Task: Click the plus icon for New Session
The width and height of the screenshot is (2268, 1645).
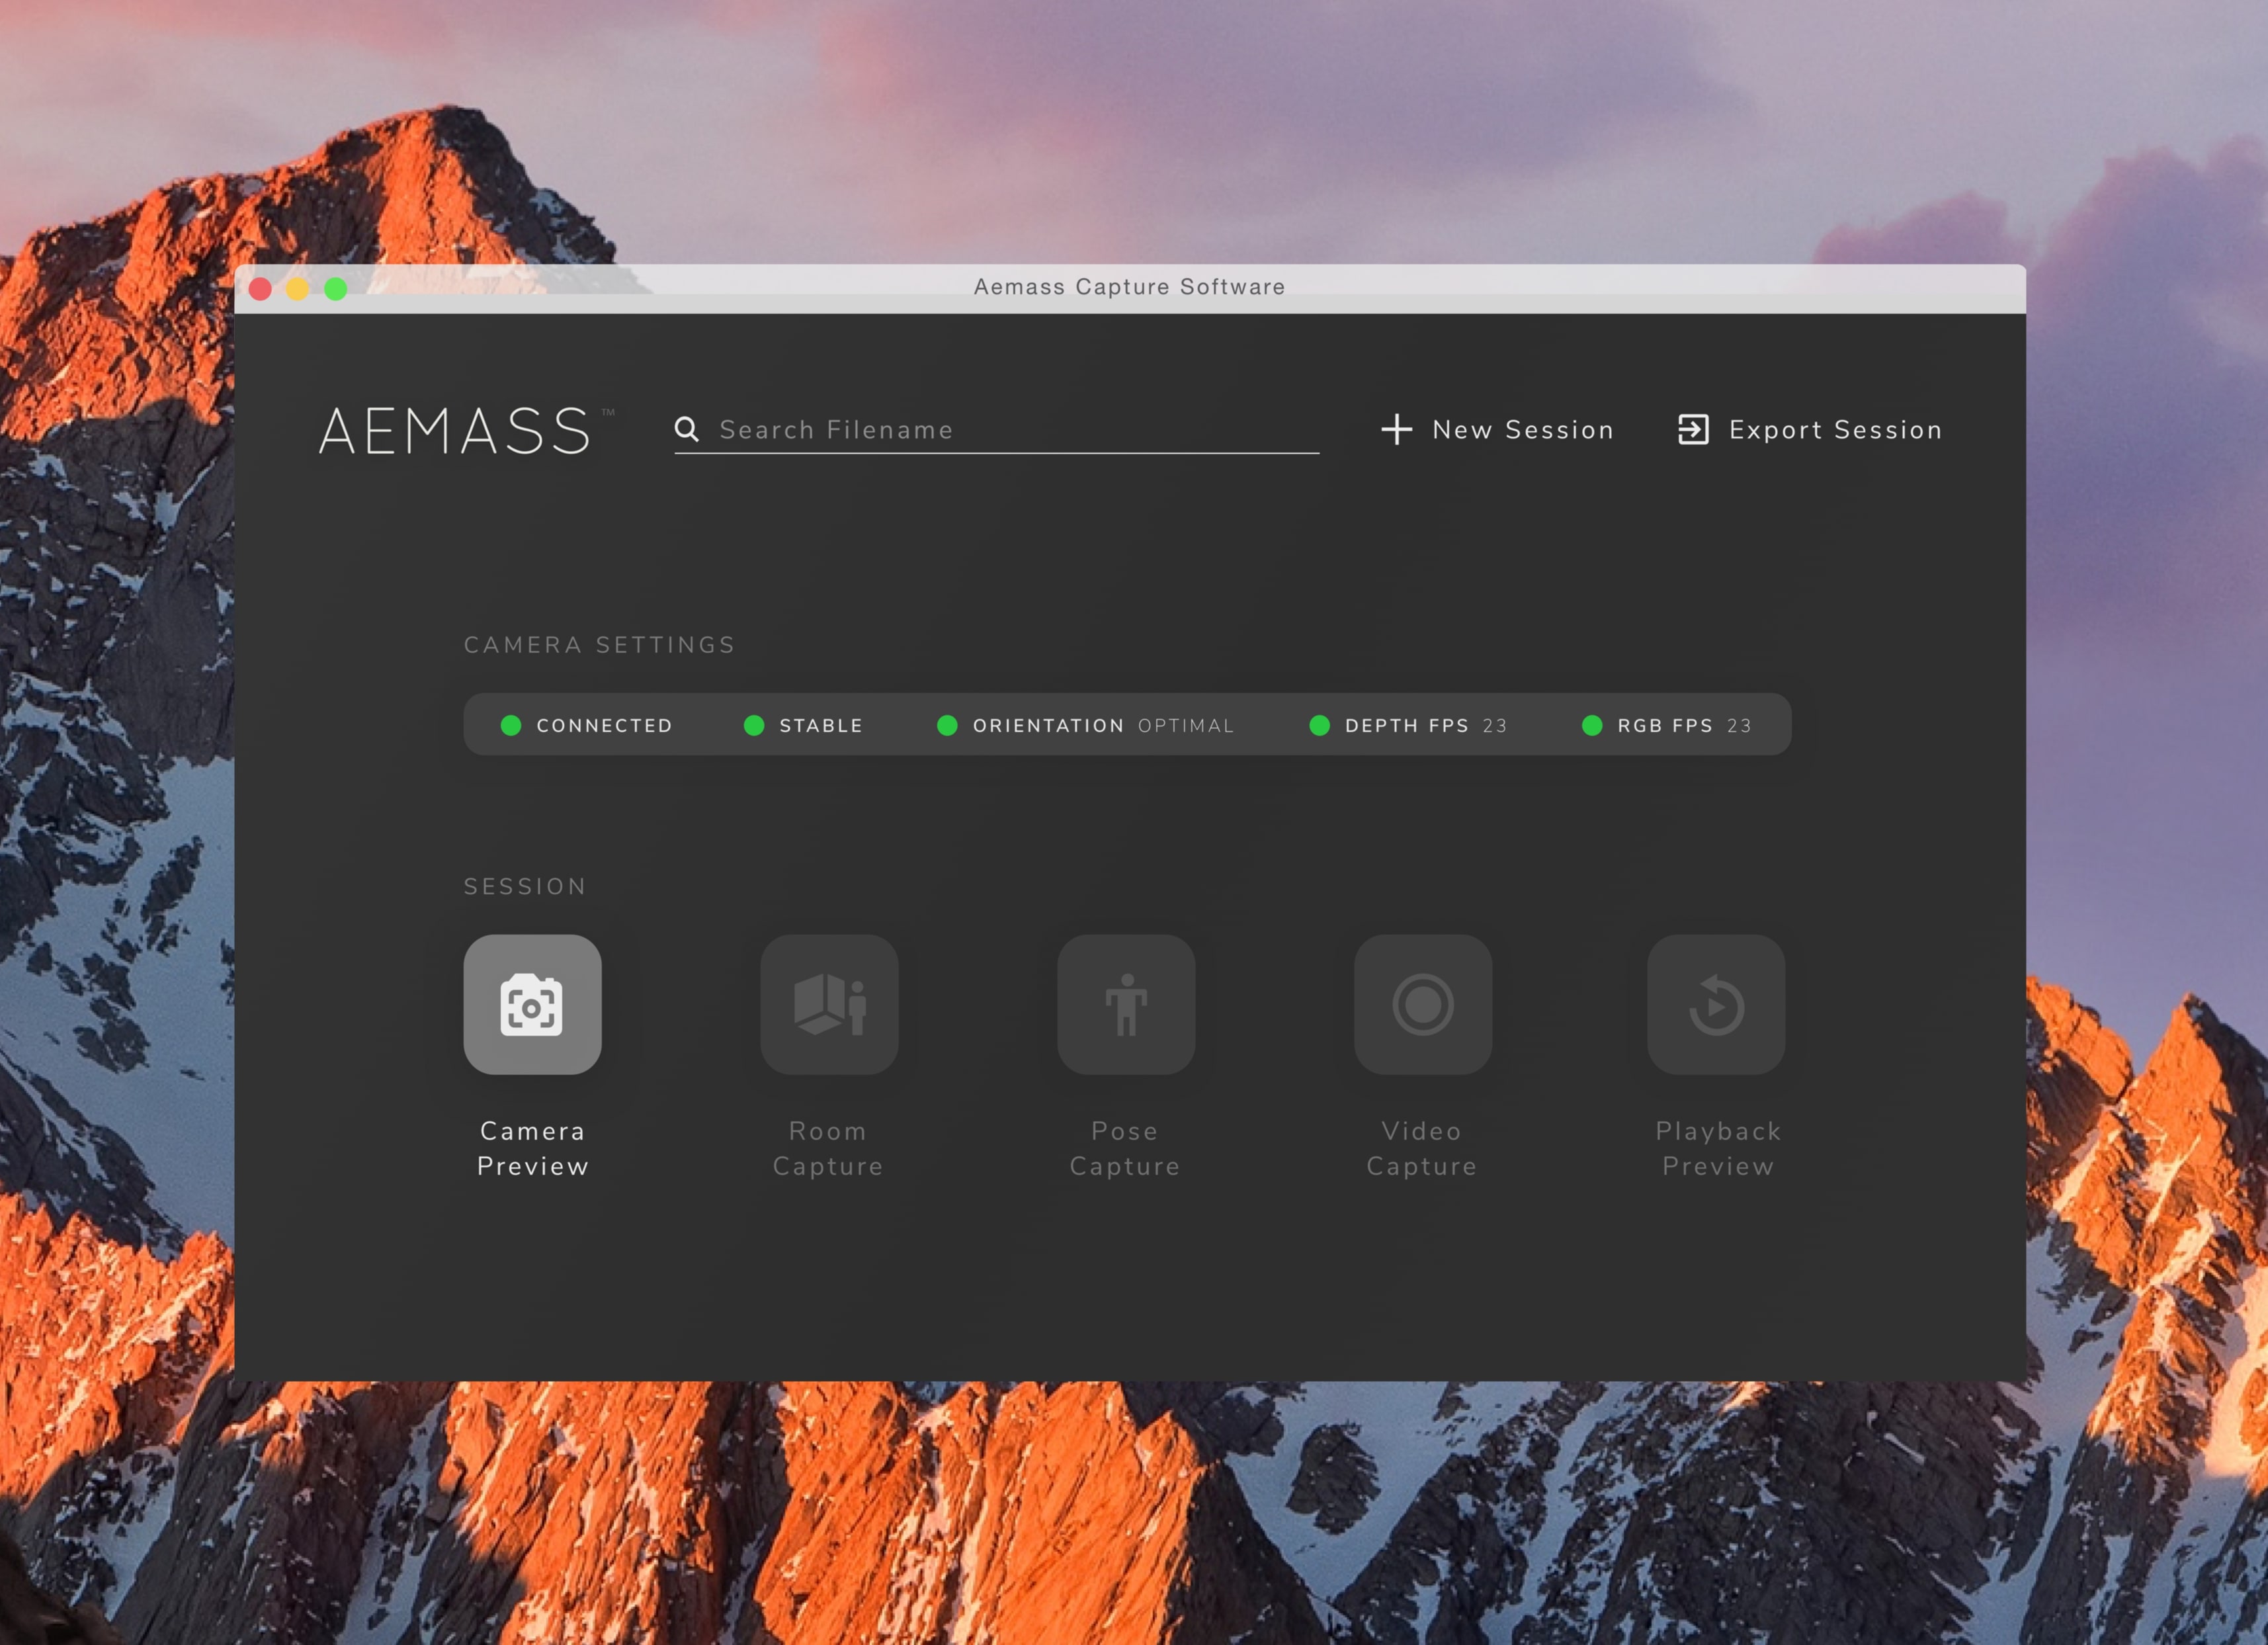Action: click(1396, 430)
